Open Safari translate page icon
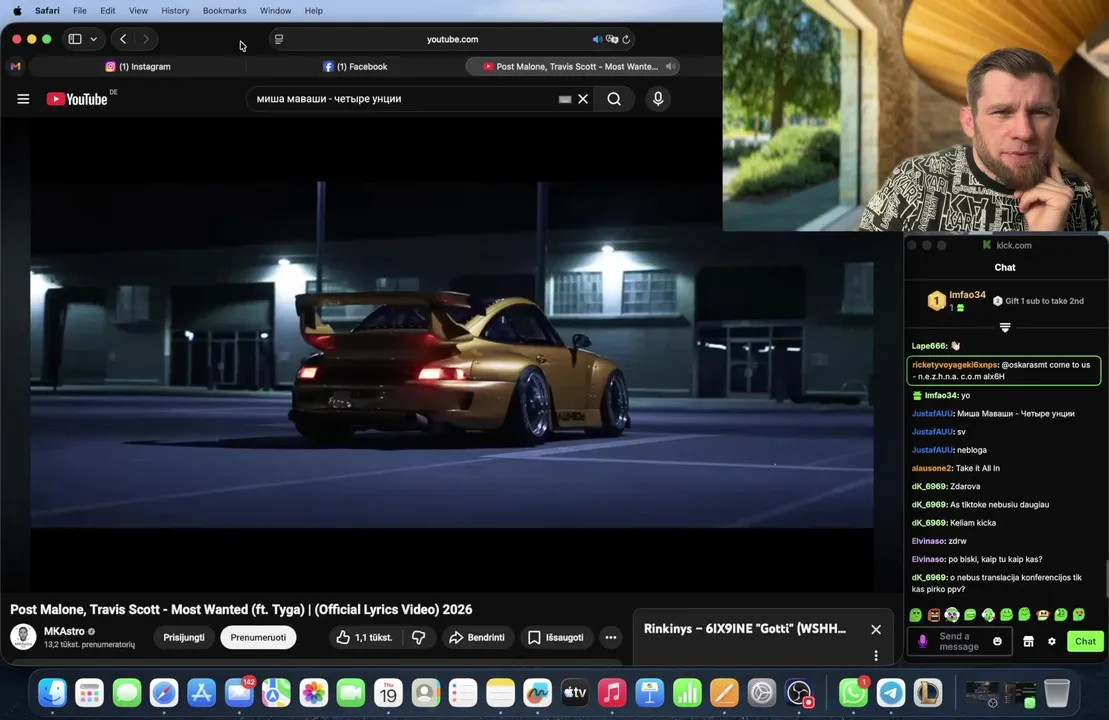Viewport: 1109px width, 720px height. click(x=612, y=40)
